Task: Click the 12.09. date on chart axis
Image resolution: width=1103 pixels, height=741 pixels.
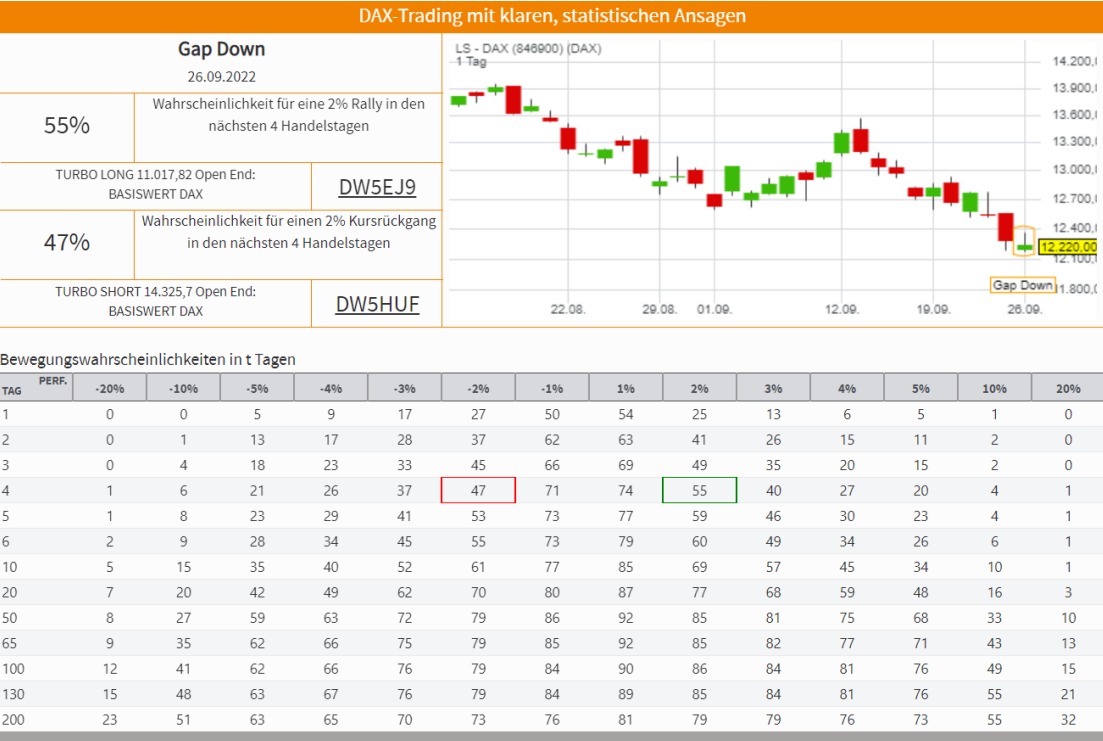Action: [842, 309]
